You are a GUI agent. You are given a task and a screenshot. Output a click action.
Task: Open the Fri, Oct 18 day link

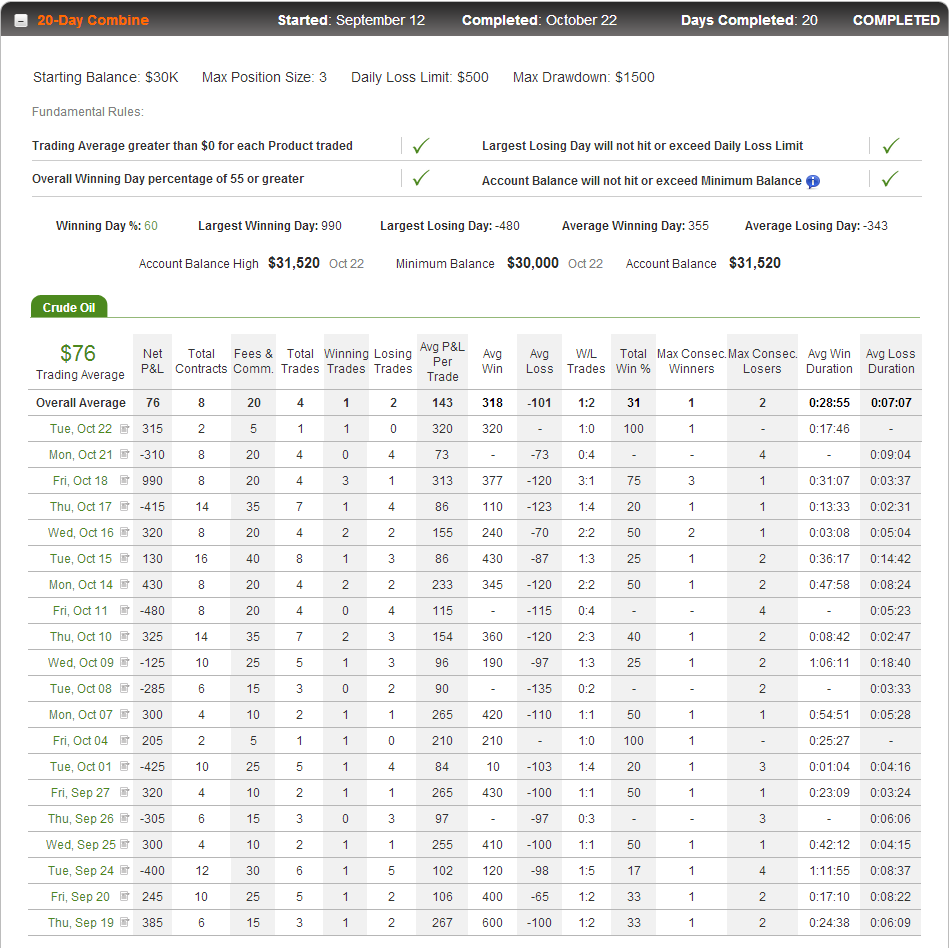[80, 481]
